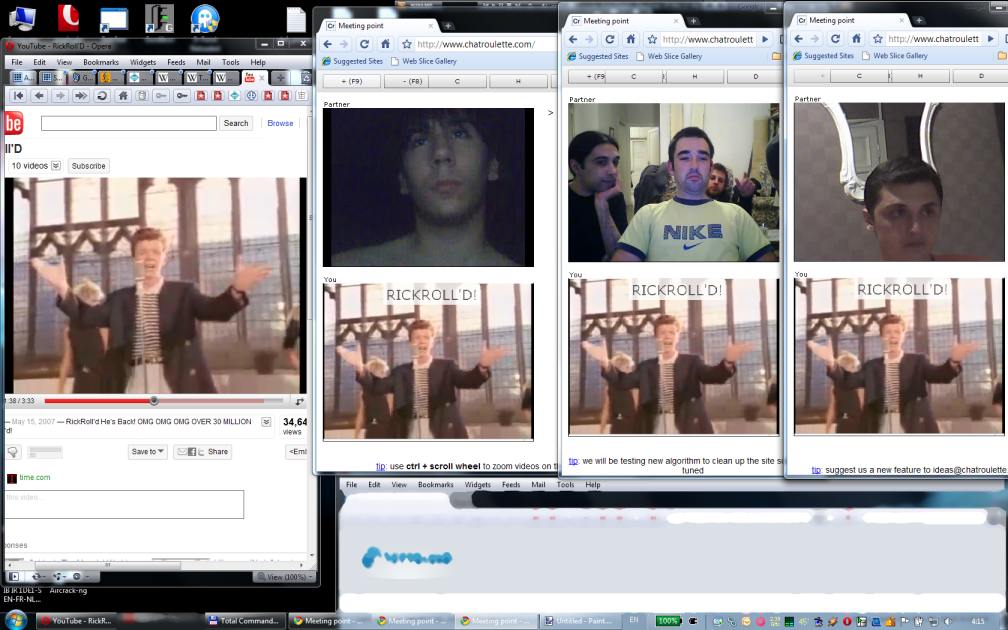The image size is (1008, 630).
Task: Open Opera's closed tabs trash icon
Action: 305,78
